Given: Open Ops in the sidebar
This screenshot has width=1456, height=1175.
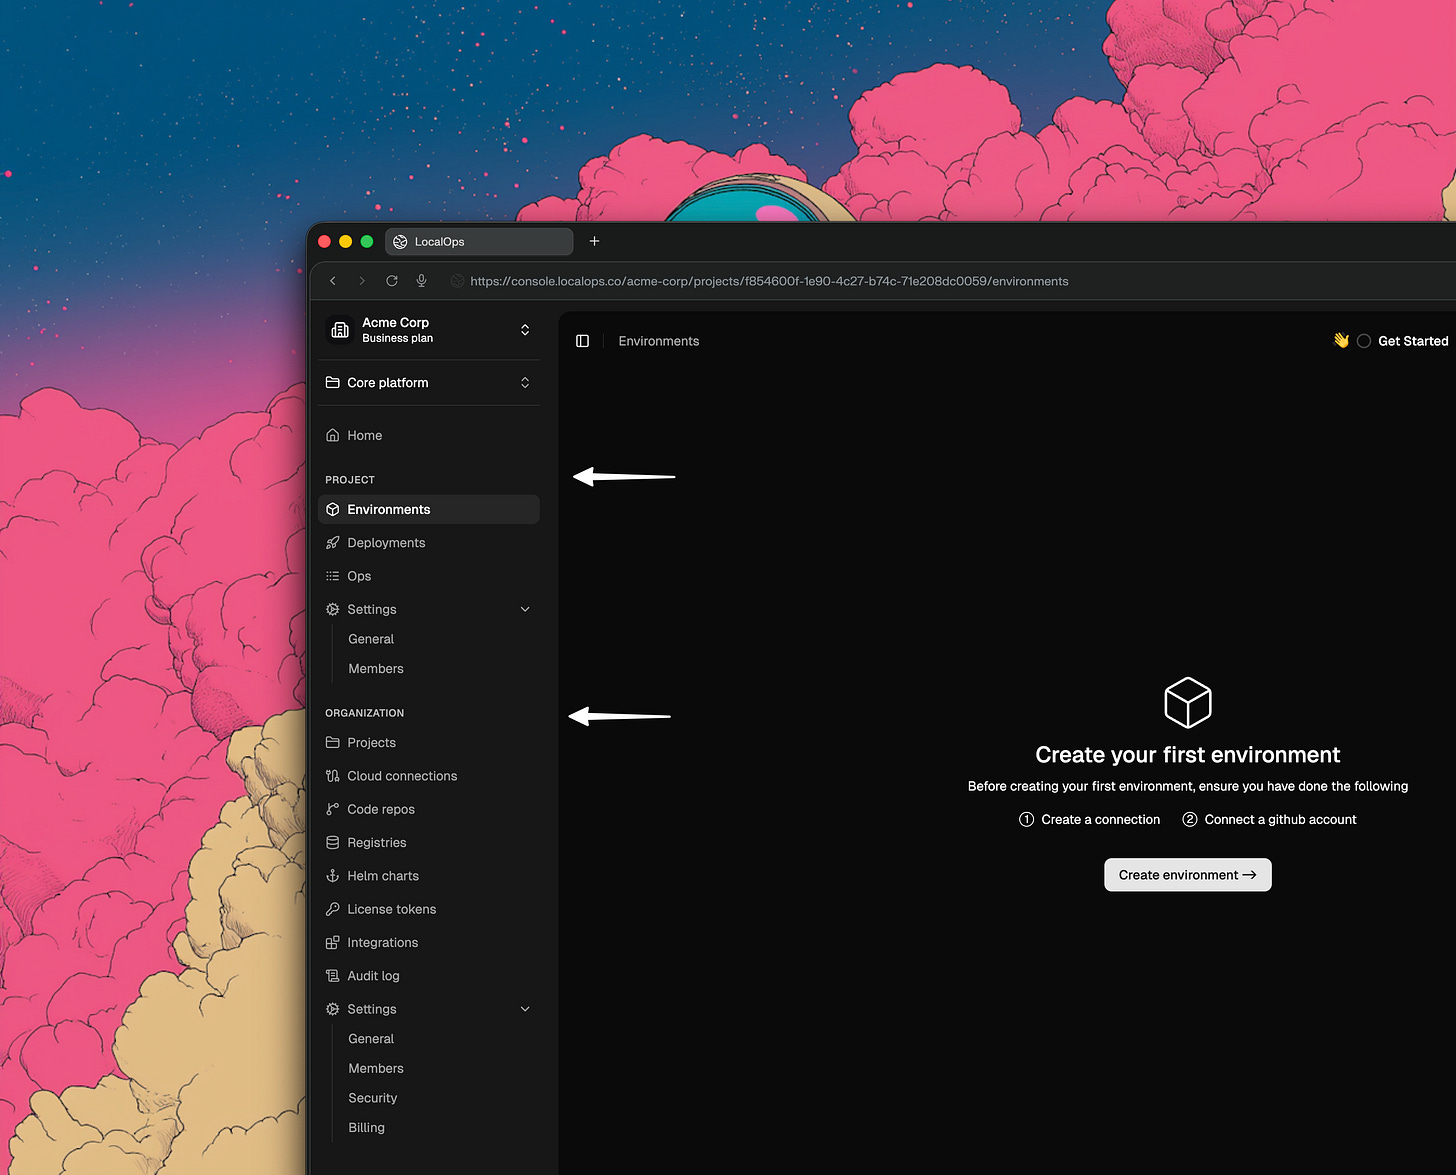Looking at the screenshot, I should [429, 576].
